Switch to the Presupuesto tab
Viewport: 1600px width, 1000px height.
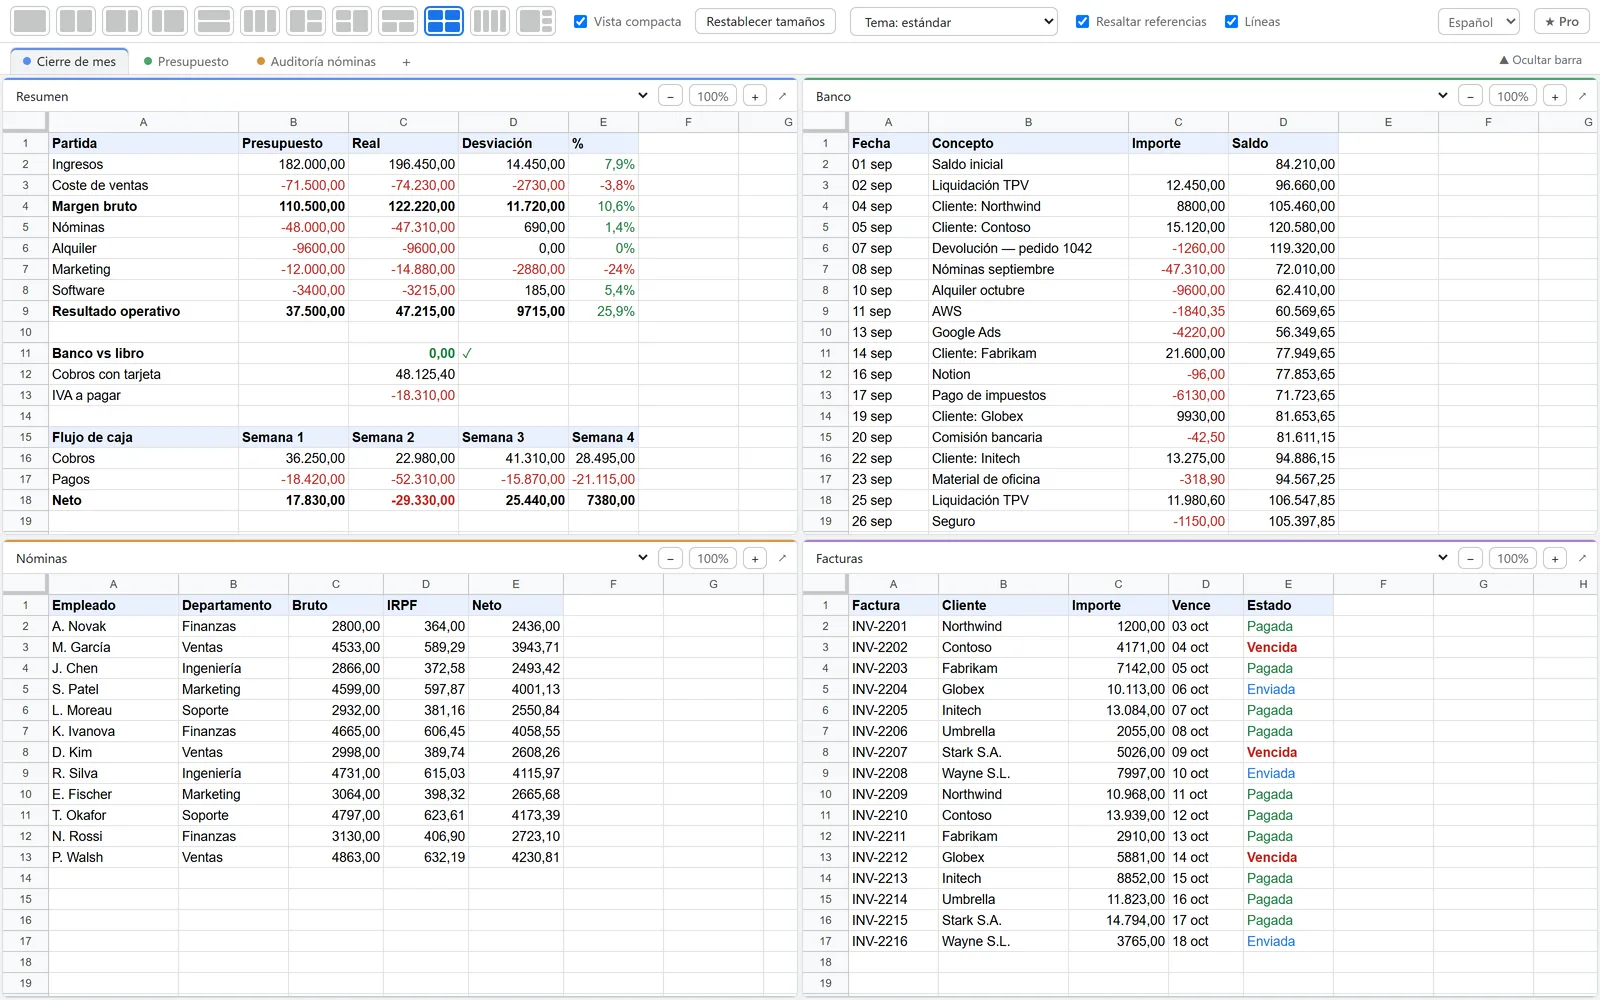[186, 62]
